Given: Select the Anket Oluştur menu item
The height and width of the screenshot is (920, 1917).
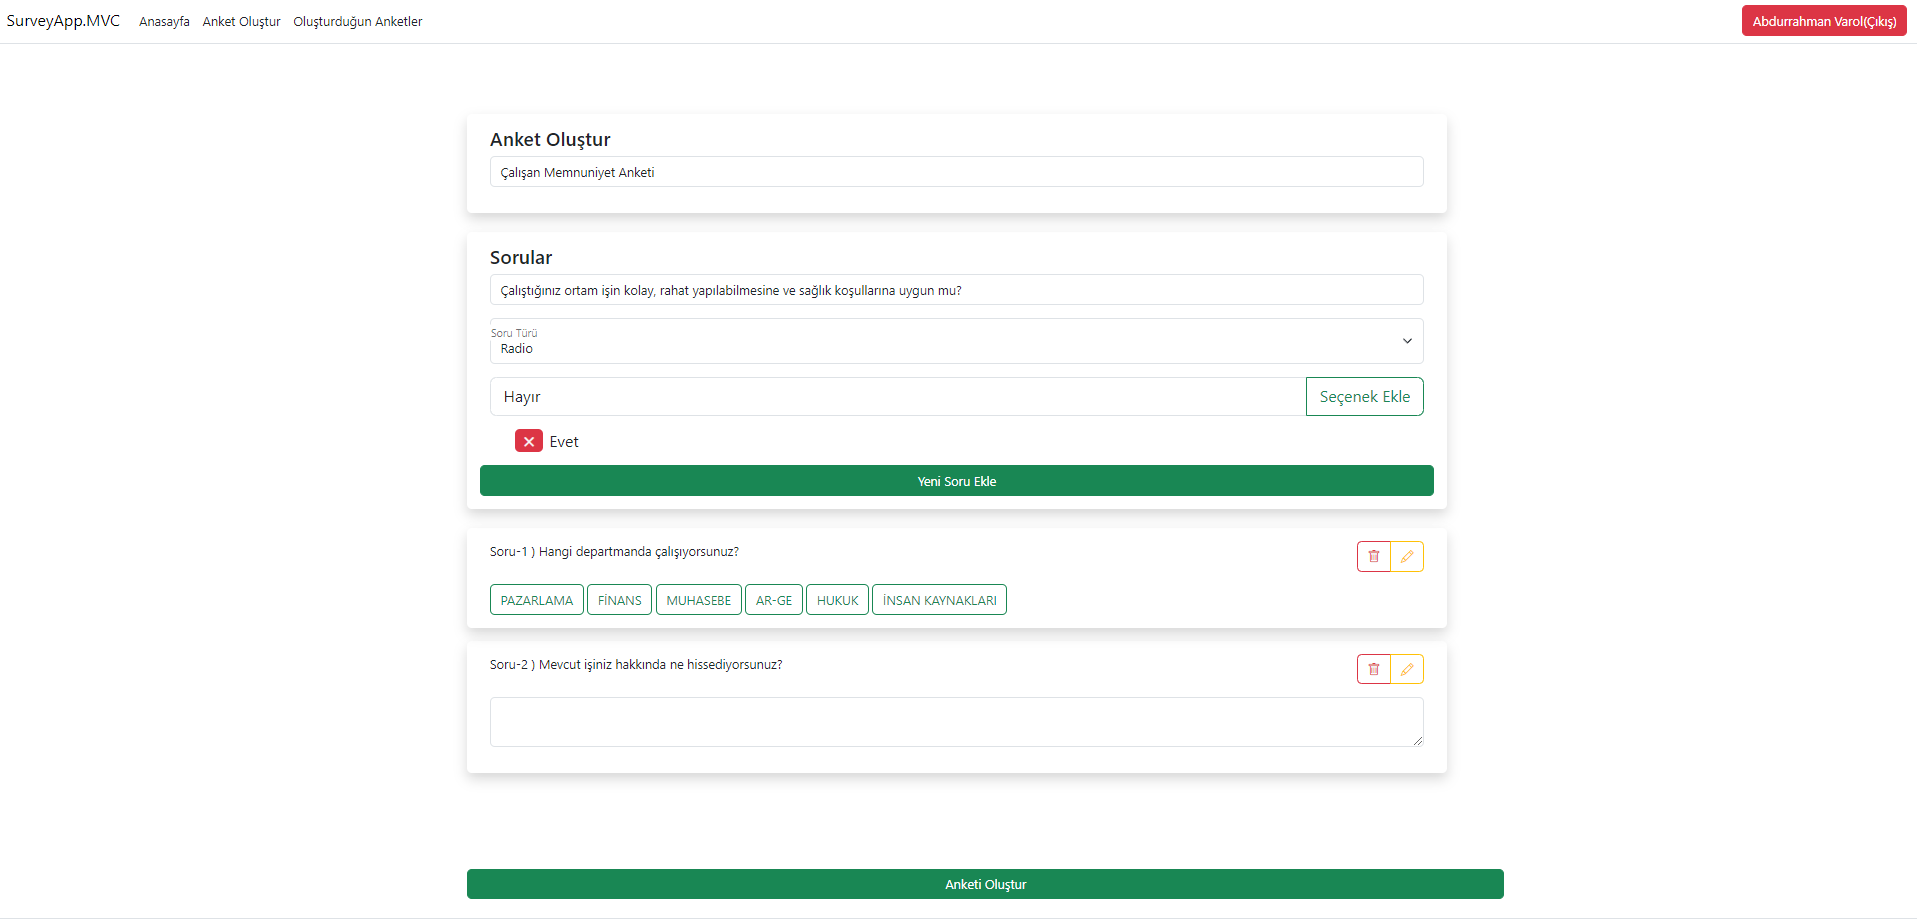Looking at the screenshot, I should (241, 21).
